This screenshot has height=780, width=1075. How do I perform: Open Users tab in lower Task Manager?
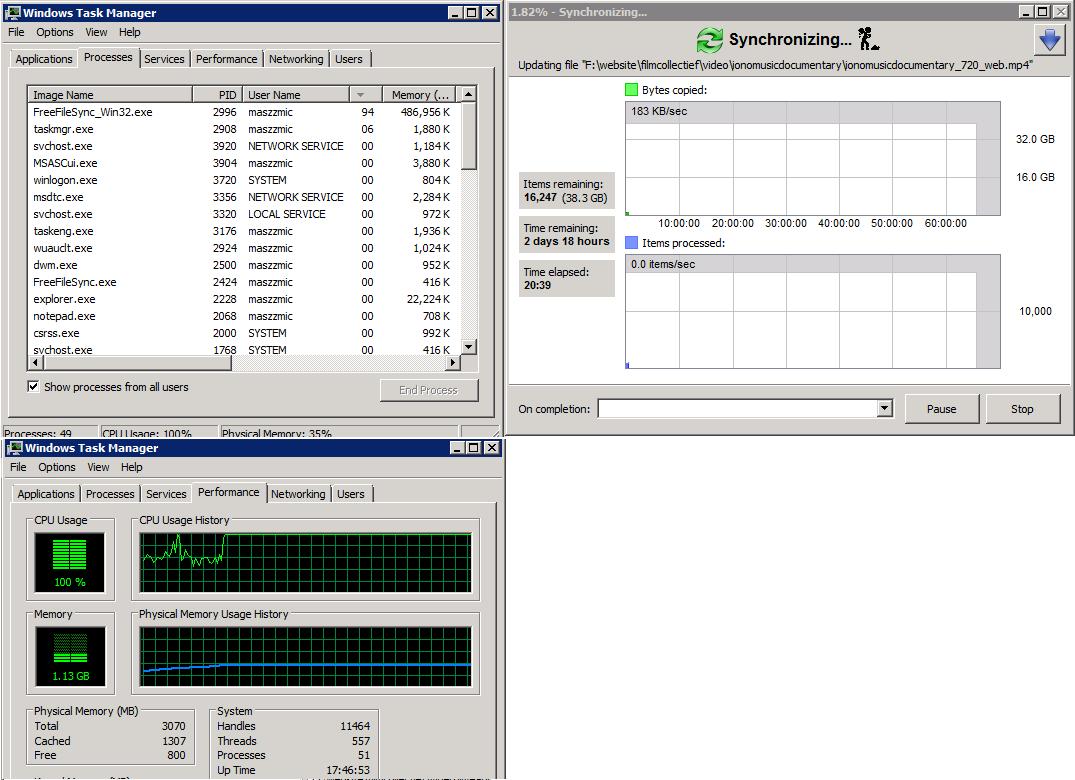point(351,494)
